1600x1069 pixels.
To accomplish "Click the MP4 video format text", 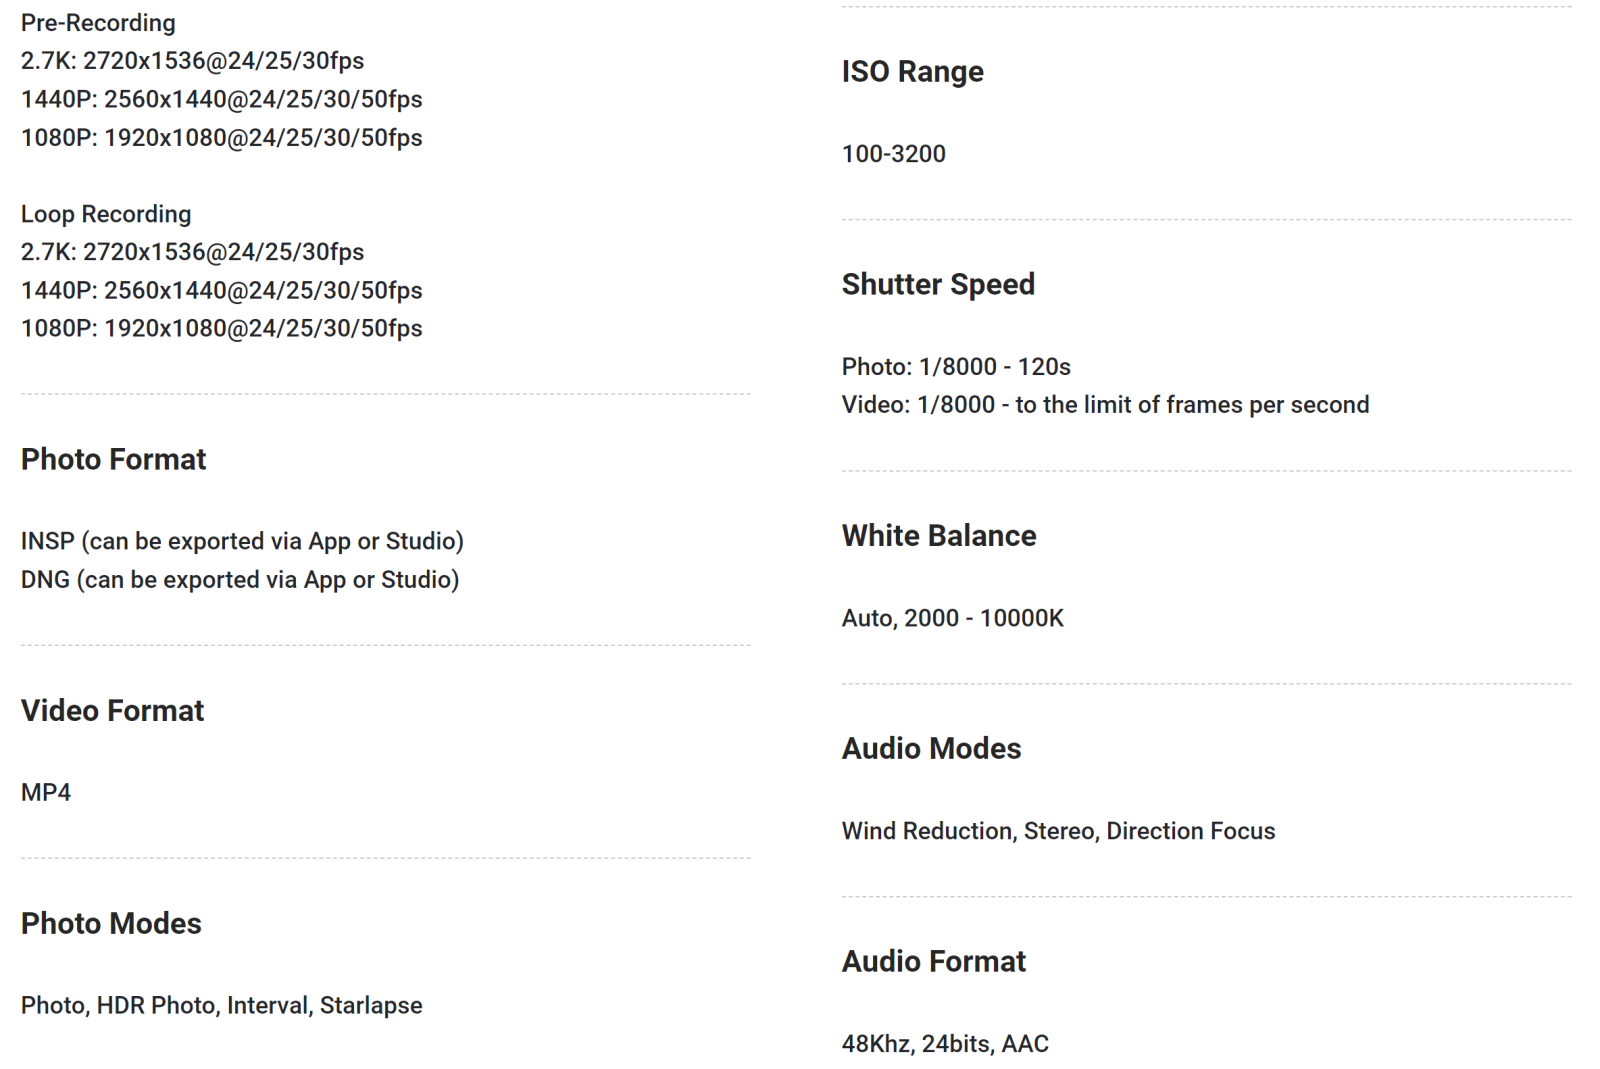I will tap(46, 793).
